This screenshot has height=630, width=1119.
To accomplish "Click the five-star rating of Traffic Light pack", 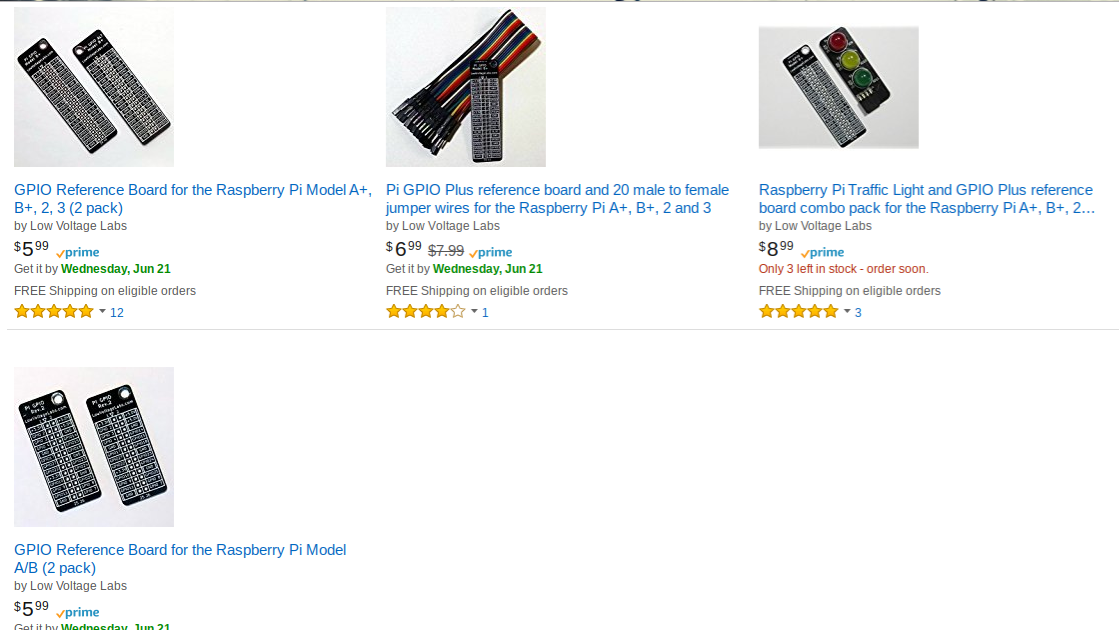I will pos(799,311).
